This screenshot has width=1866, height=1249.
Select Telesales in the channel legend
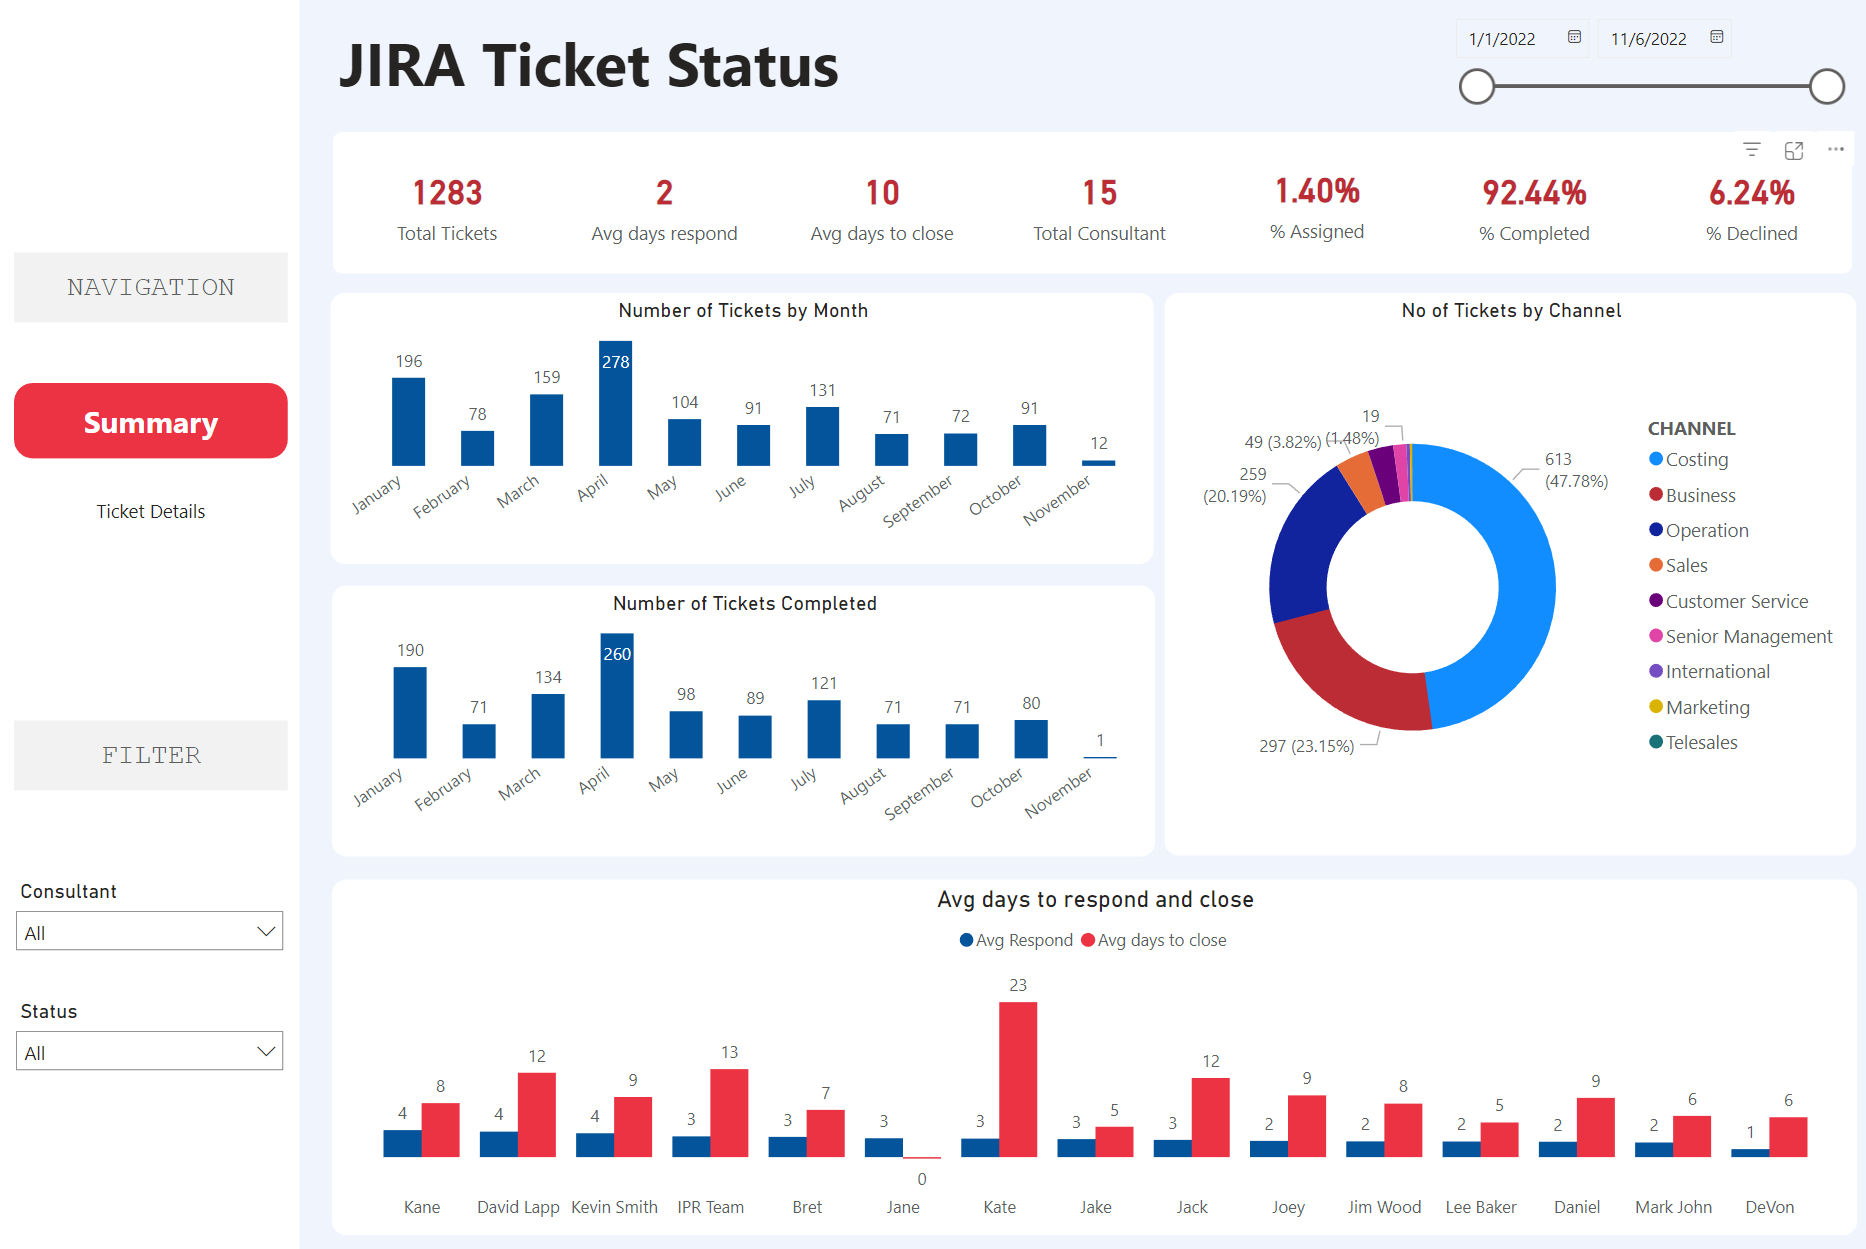click(x=1693, y=742)
